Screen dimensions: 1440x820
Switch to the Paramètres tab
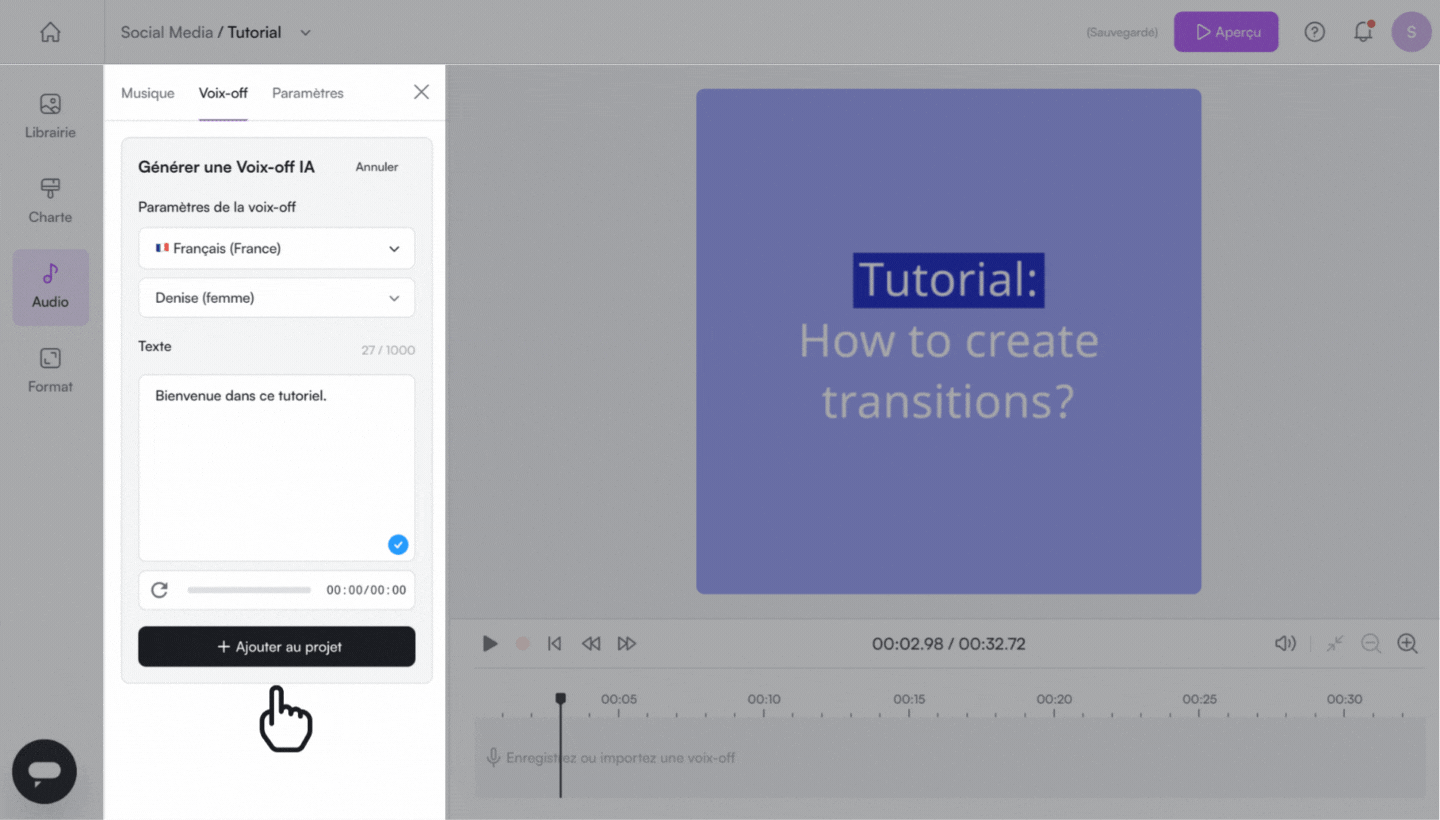(x=307, y=93)
